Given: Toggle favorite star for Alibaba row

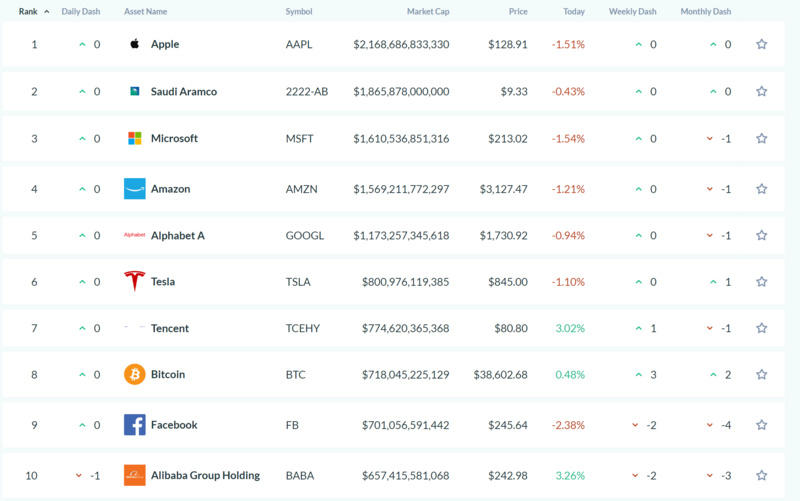Looking at the screenshot, I should coord(761,475).
